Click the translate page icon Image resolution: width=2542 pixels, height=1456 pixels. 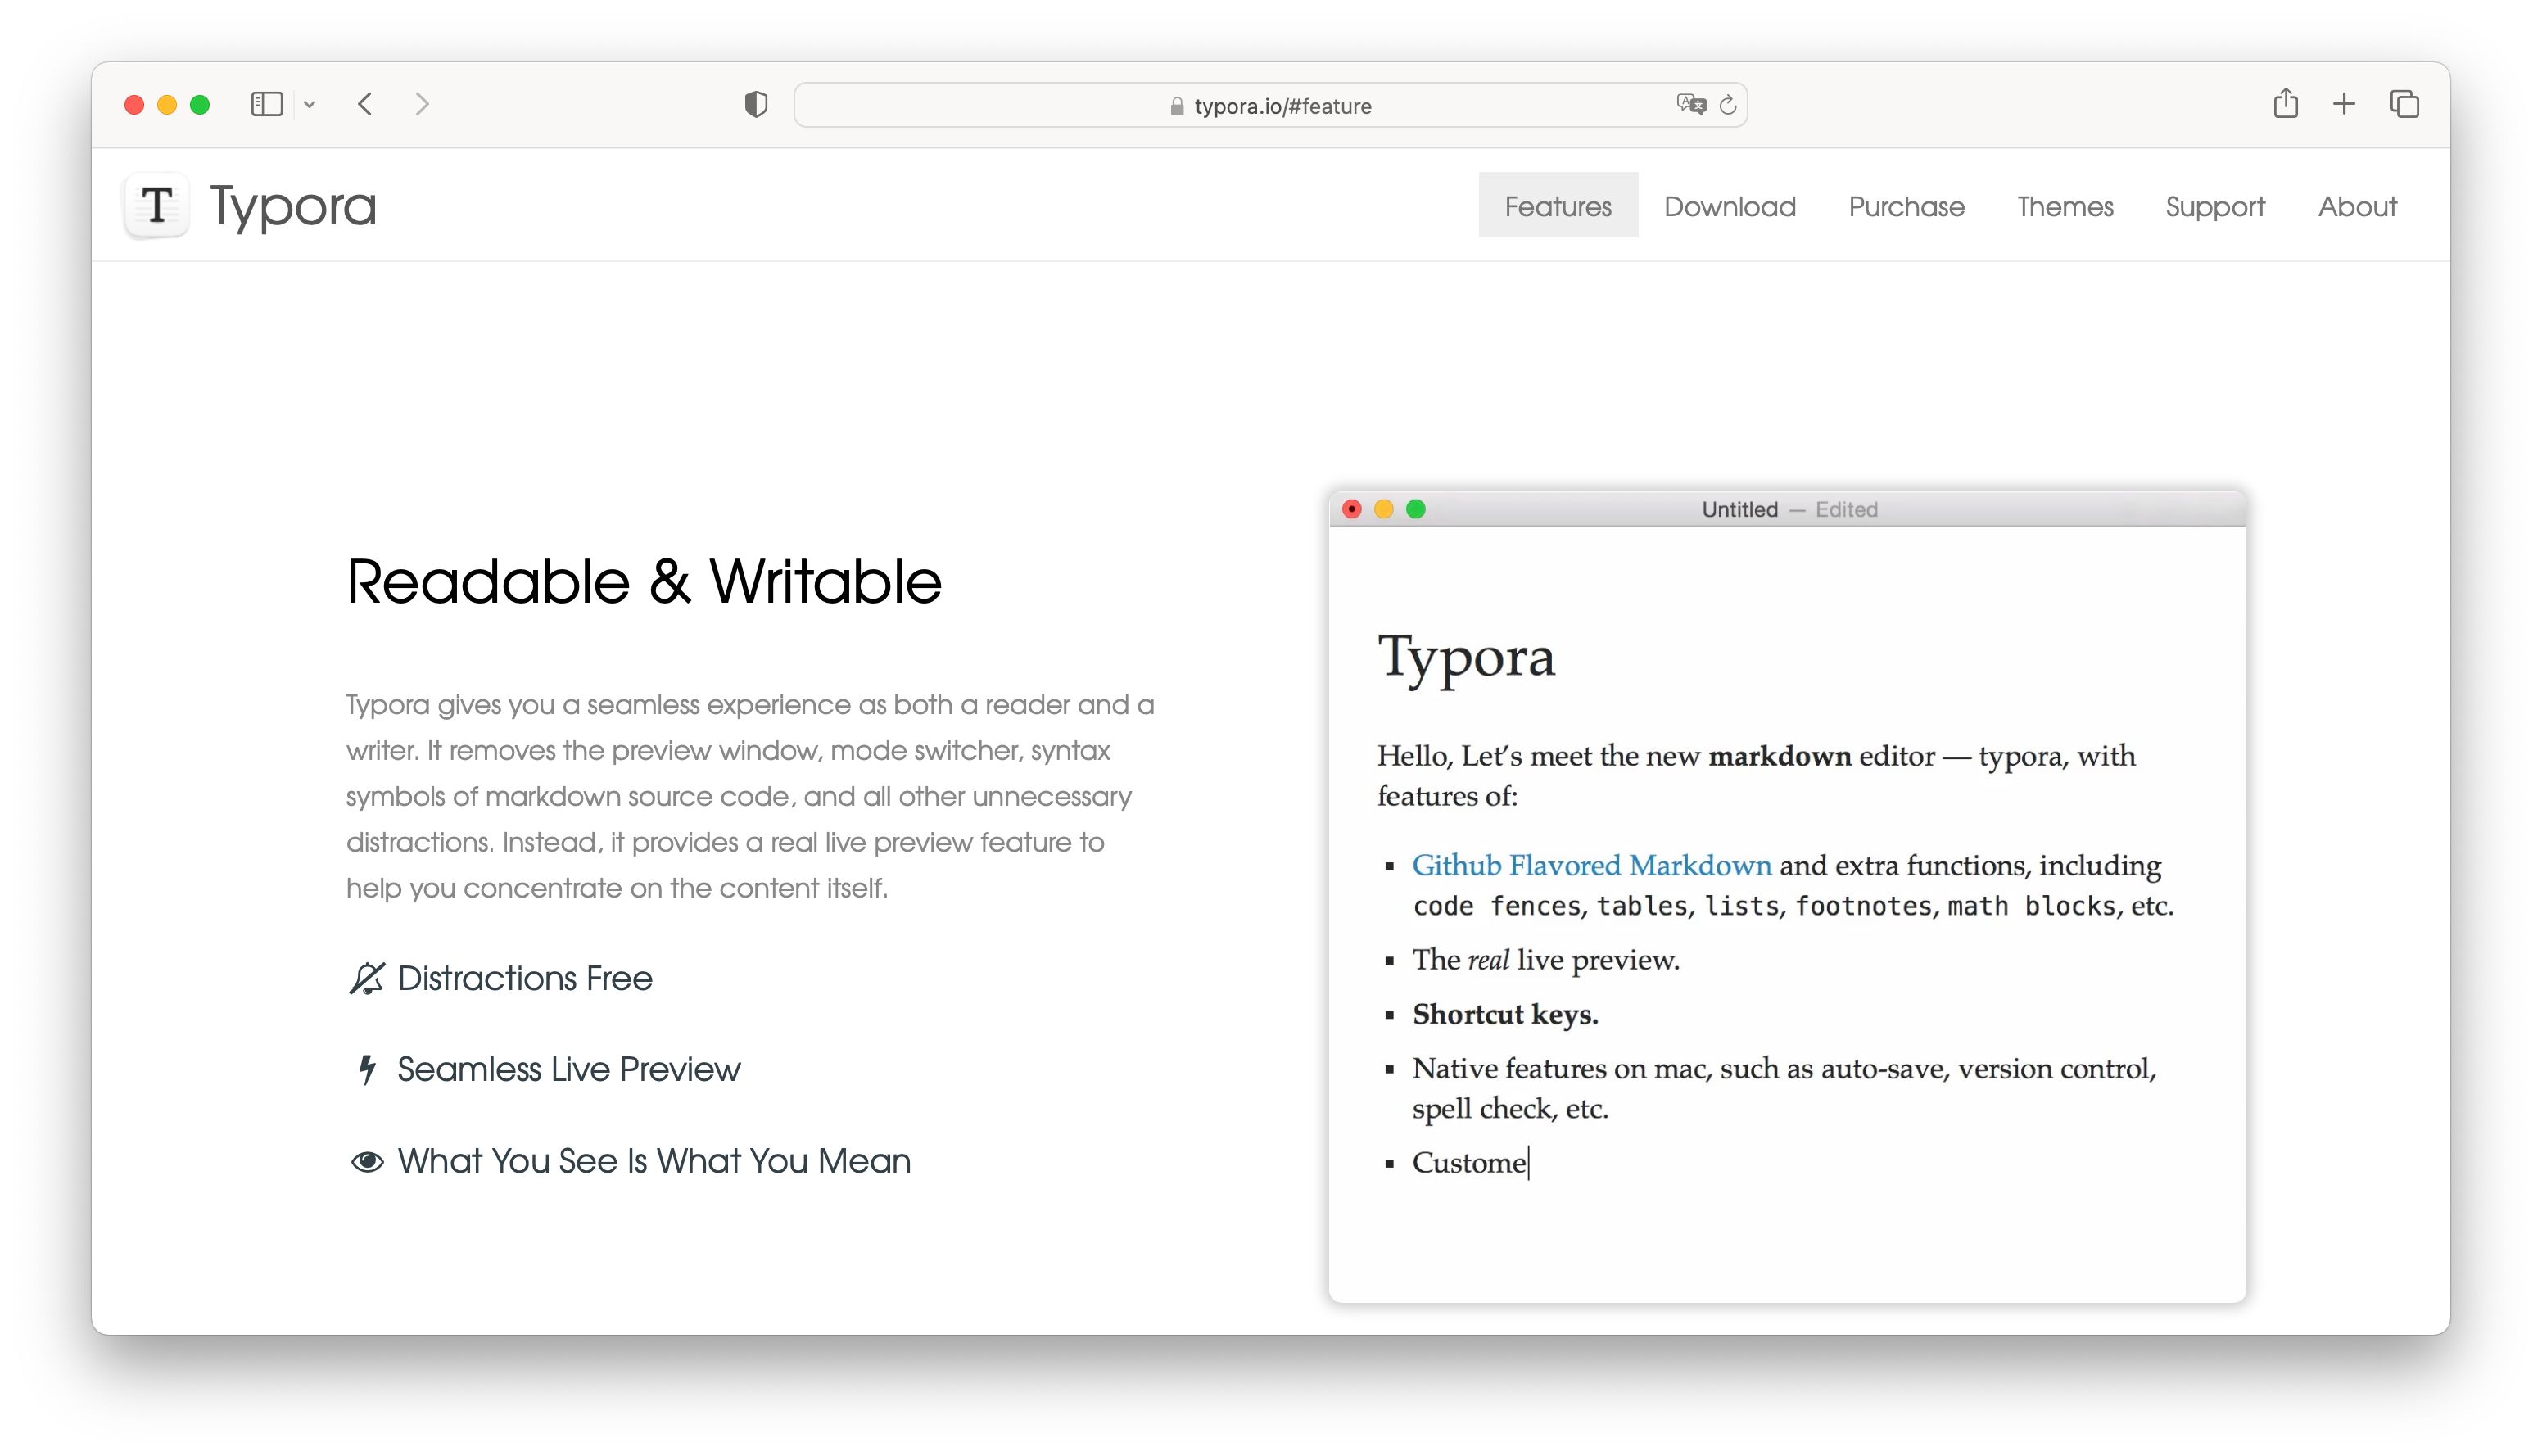pyautogui.click(x=1690, y=105)
